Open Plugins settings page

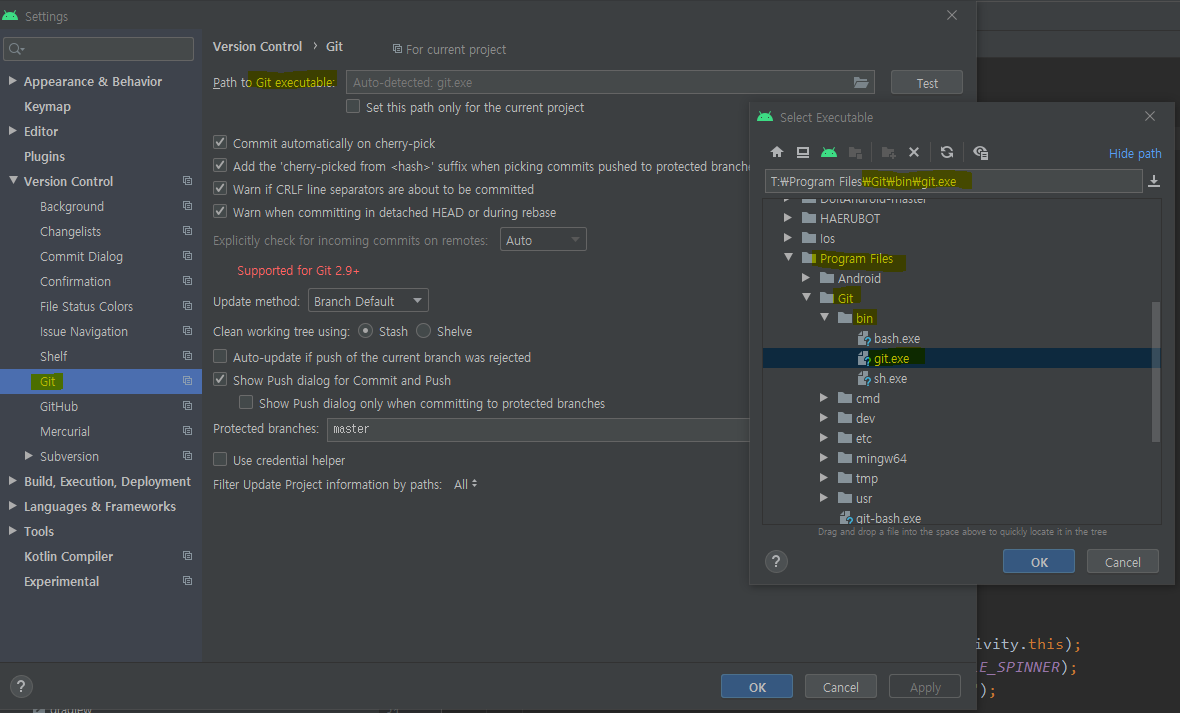pos(44,156)
